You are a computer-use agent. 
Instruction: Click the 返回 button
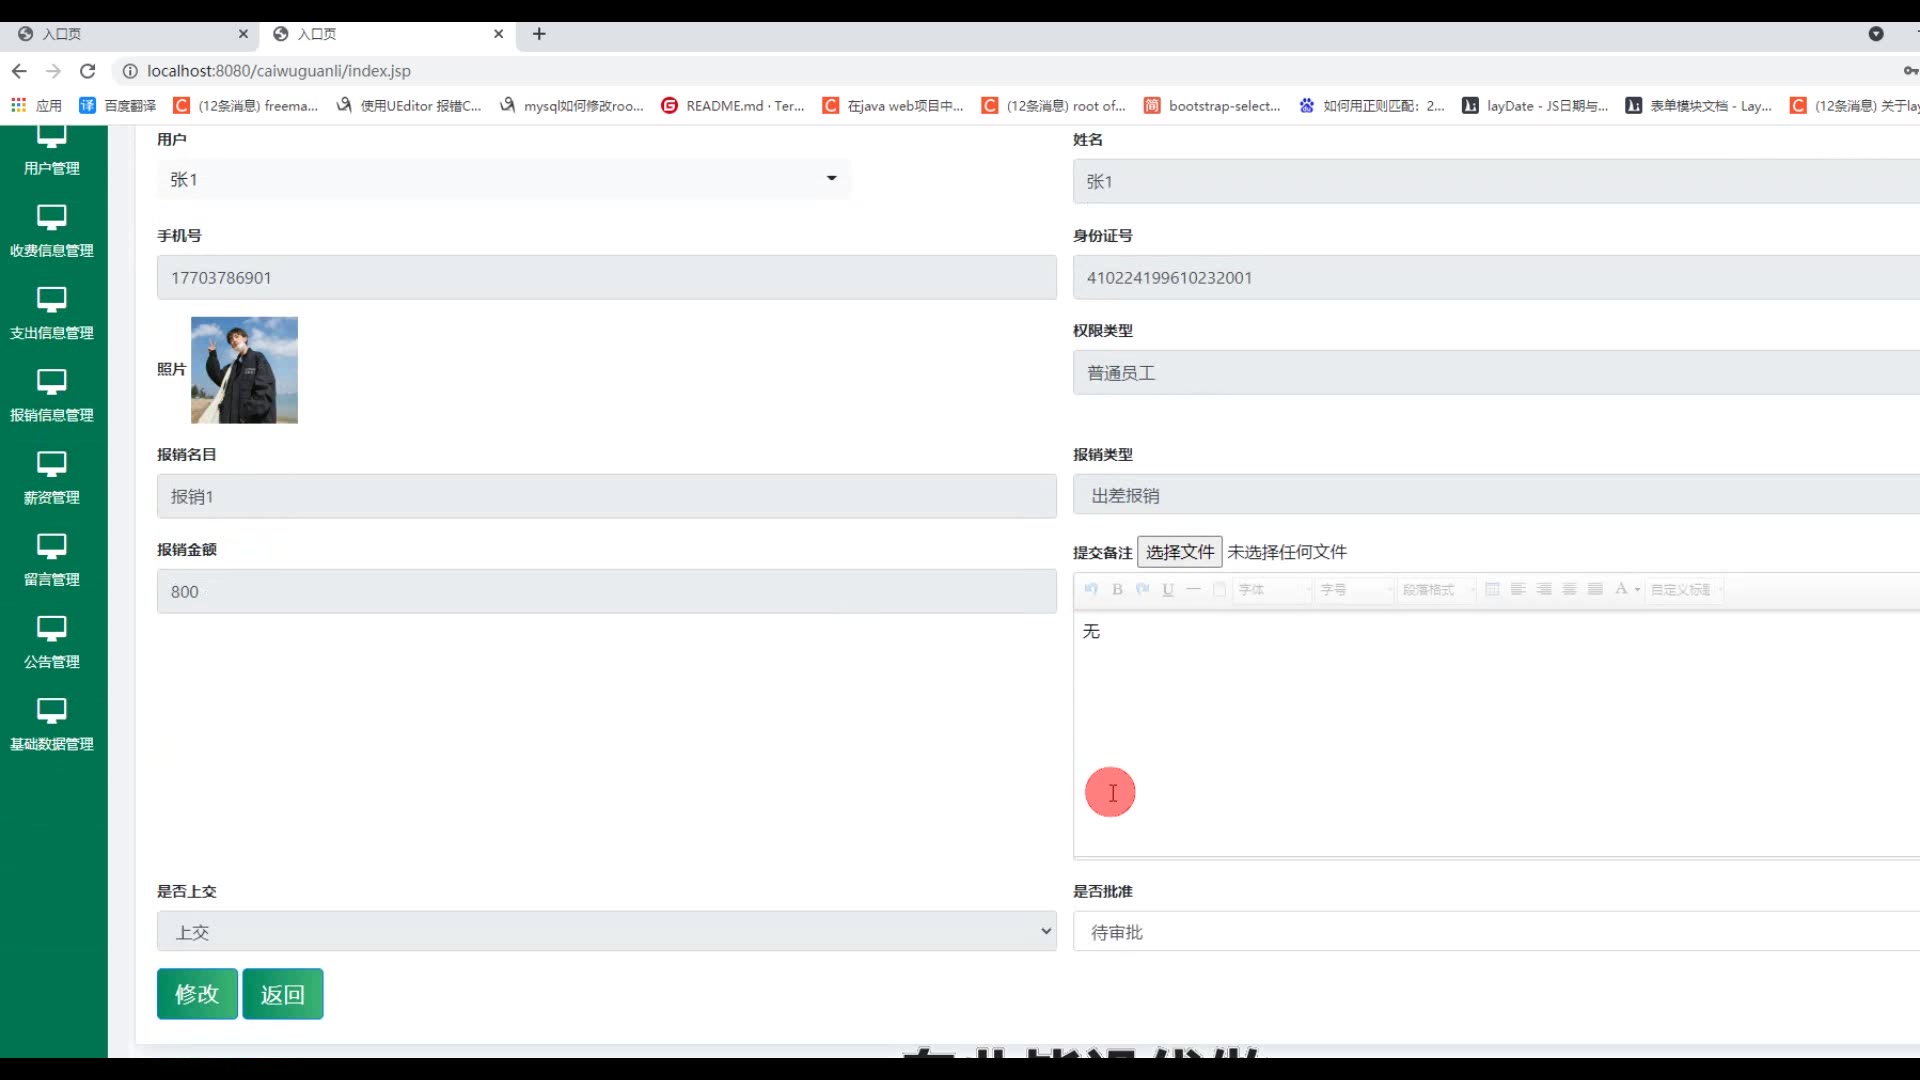click(x=282, y=994)
